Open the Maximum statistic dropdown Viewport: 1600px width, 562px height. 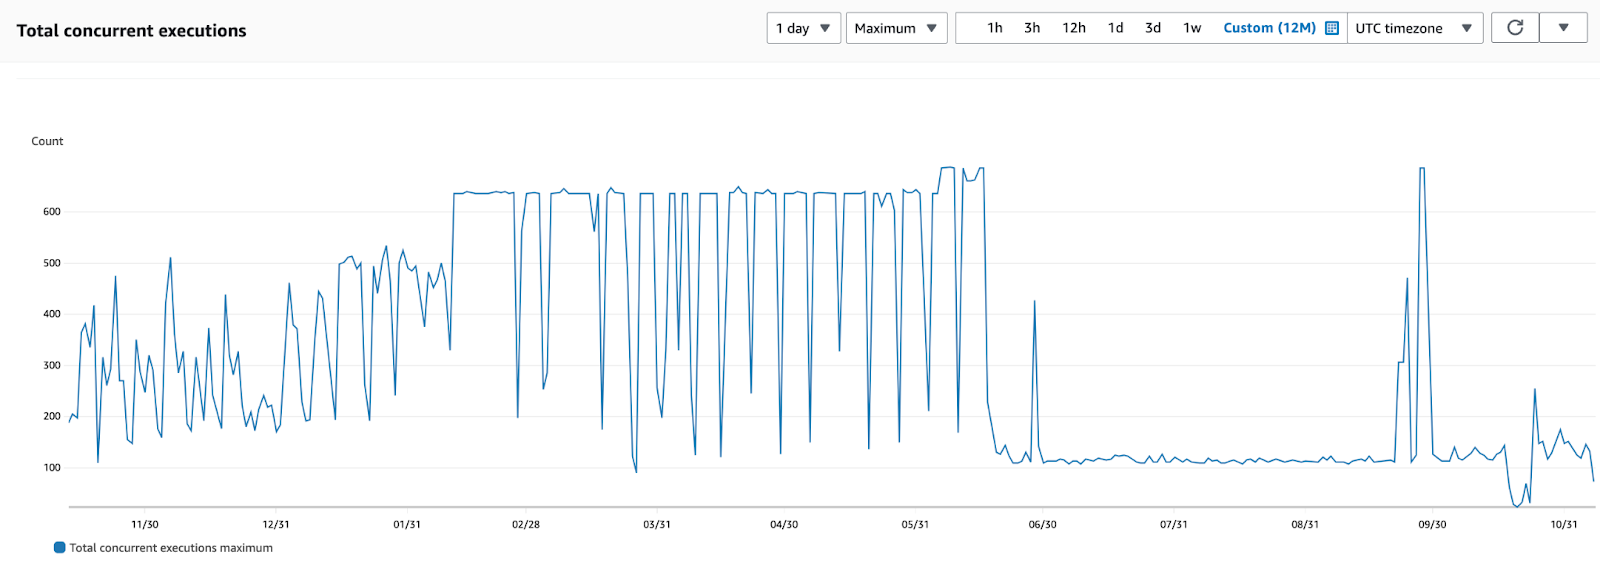(x=896, y=28)
